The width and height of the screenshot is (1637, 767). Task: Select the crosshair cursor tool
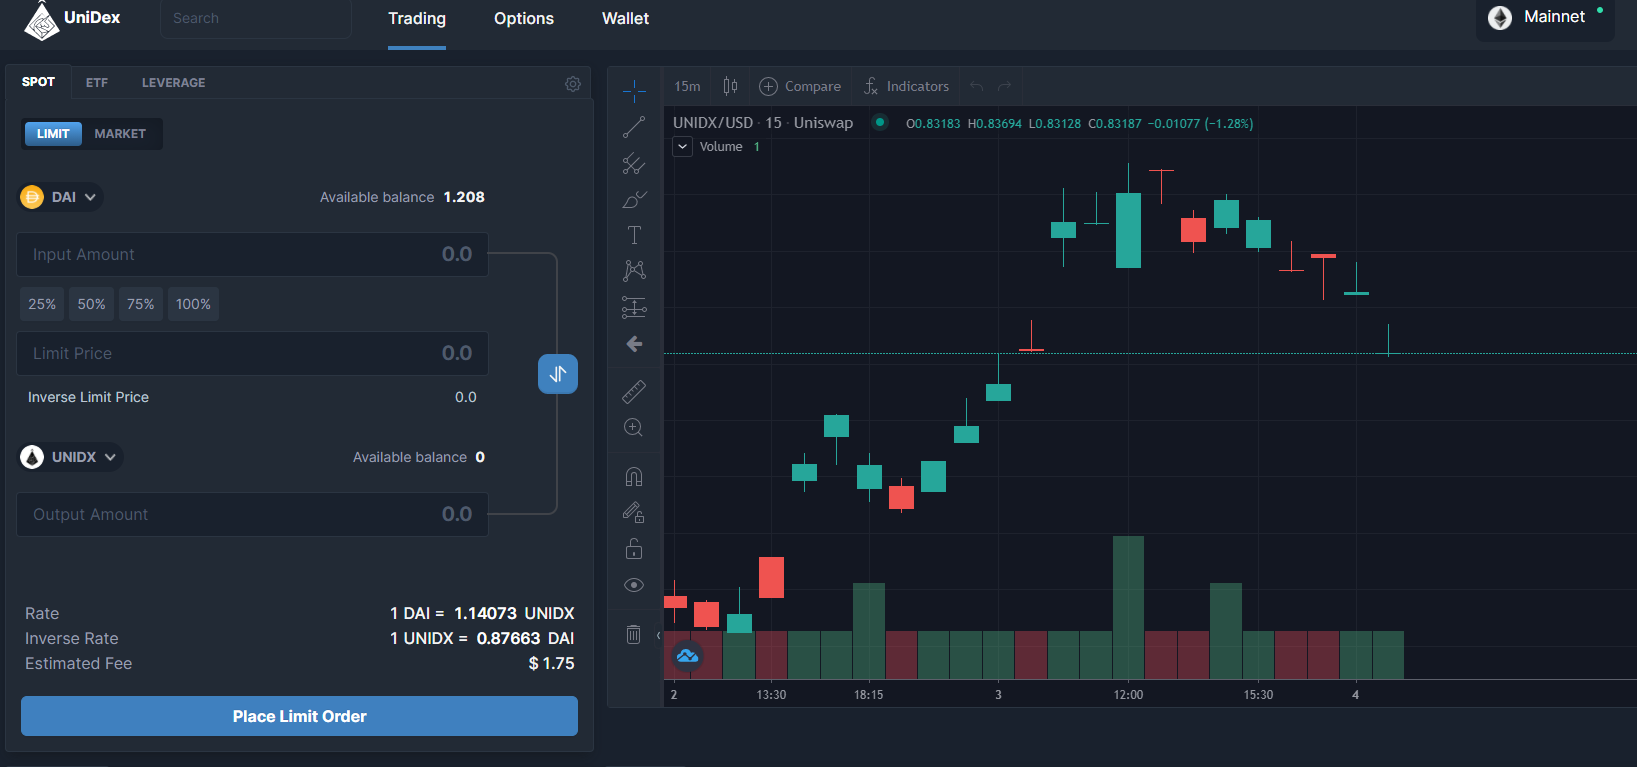pyautogui.click(x=634, y=91)
